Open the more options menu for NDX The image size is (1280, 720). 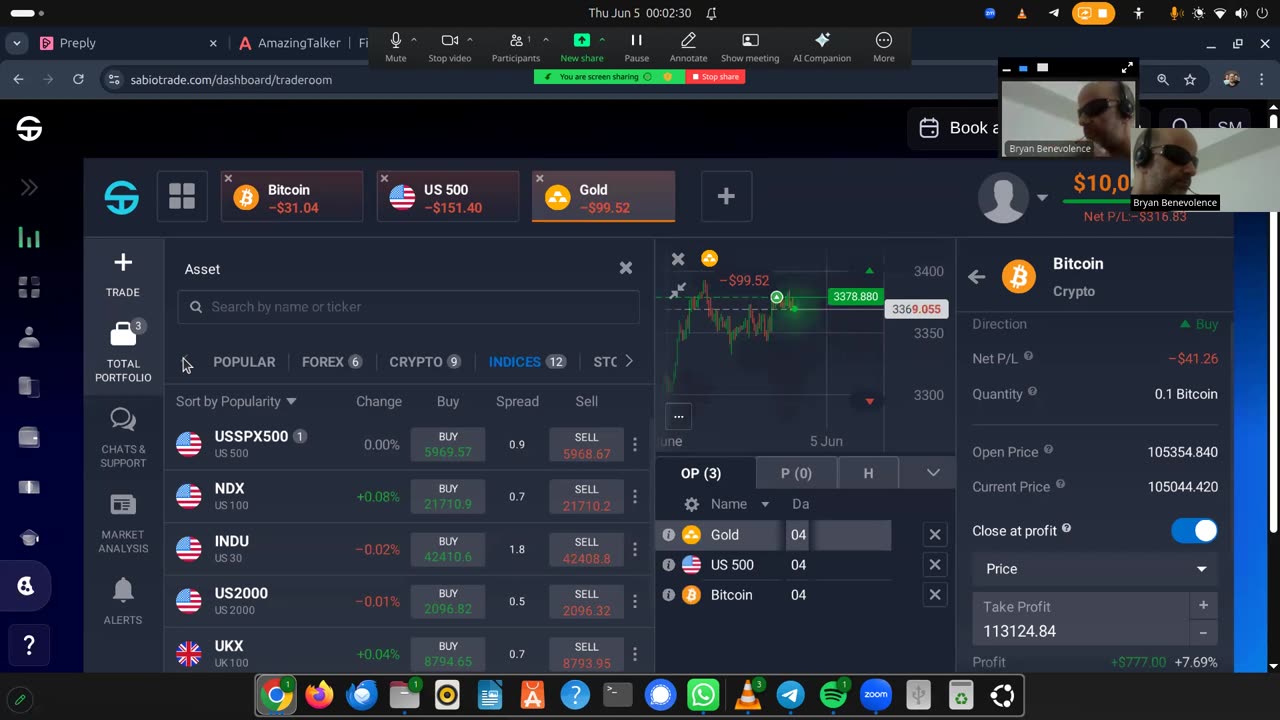(x=634, y=496)
